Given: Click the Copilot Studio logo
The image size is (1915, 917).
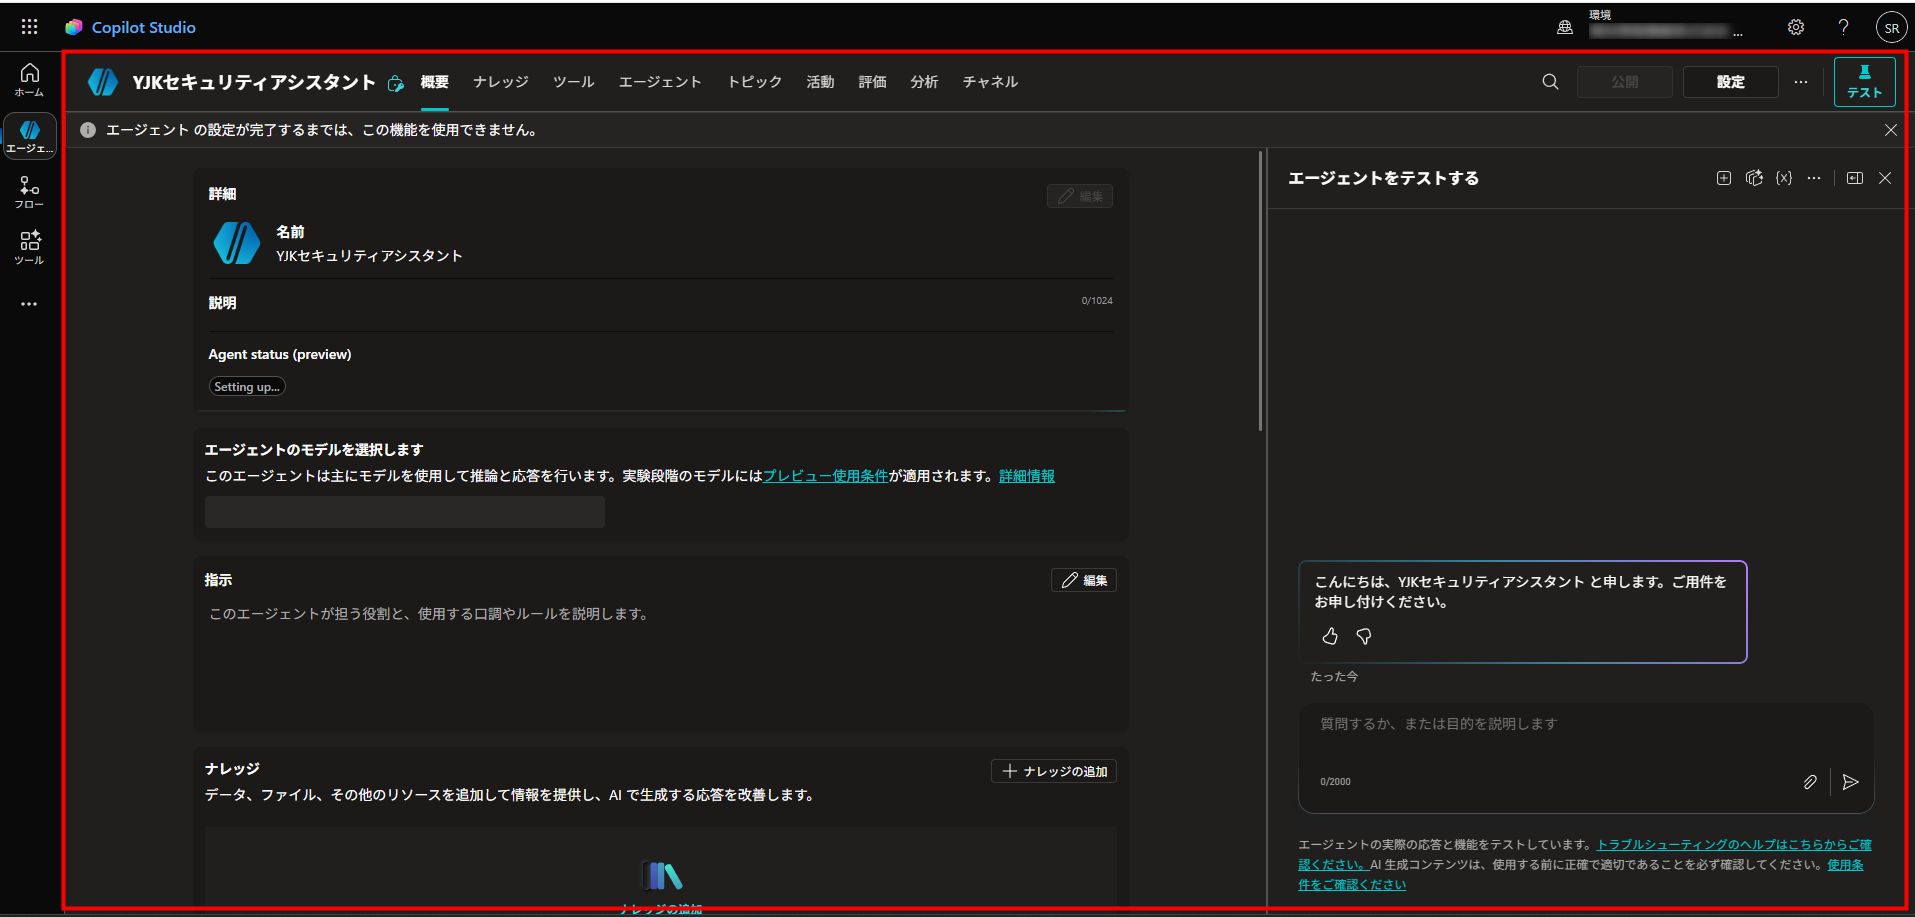Looking at the screenshot, I should pyautogui.click(x=74, y=27).
